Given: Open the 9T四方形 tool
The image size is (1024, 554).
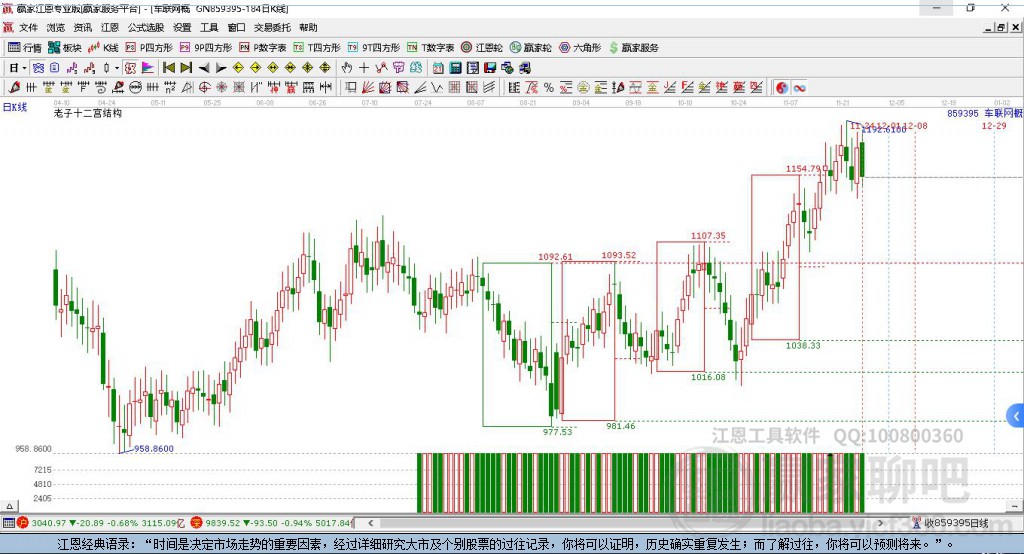Looking at the screenshot, I should [x=374, y=48].
